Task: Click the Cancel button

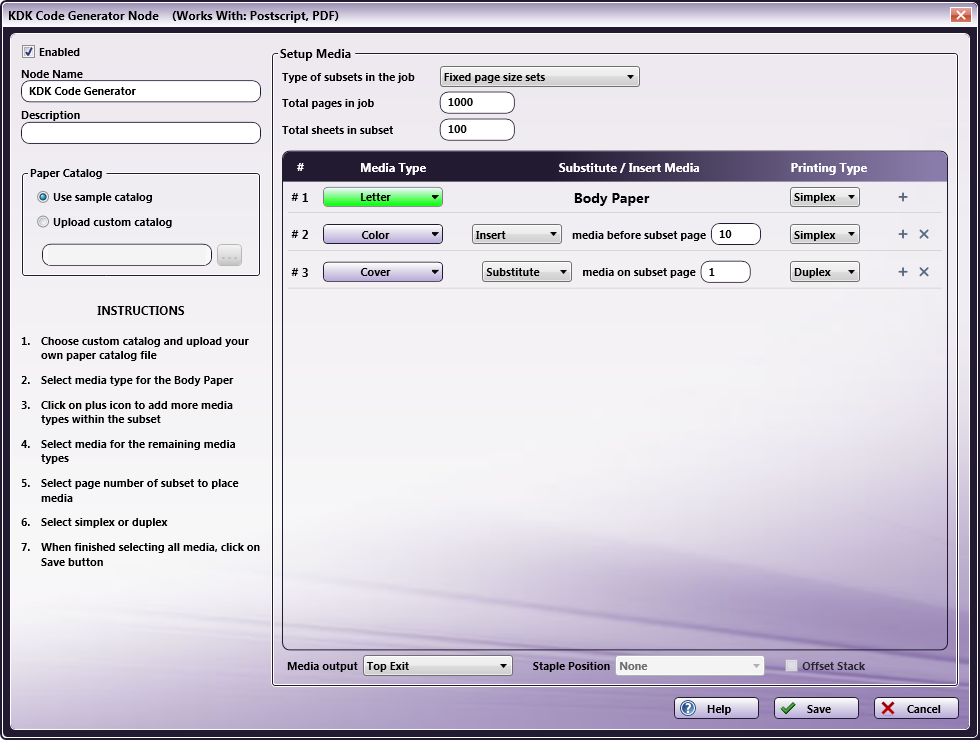Action: [x=916, y=708]
